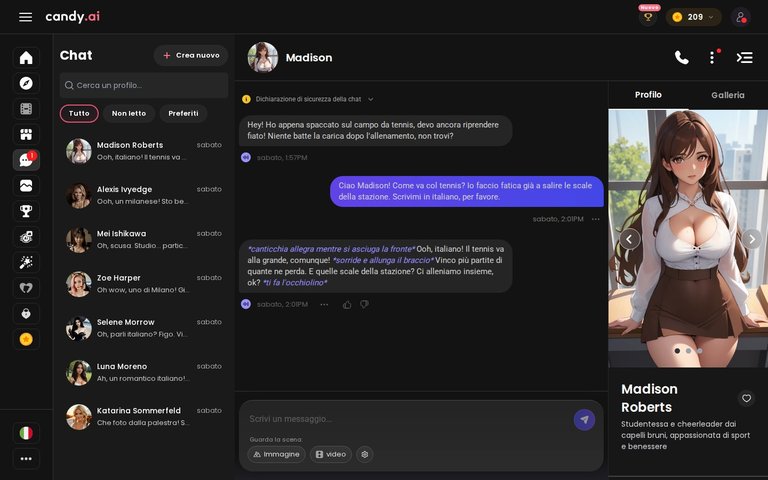The image size is (768, 480).
Task: Open the user account icon
Action: (x=741, y=17)
